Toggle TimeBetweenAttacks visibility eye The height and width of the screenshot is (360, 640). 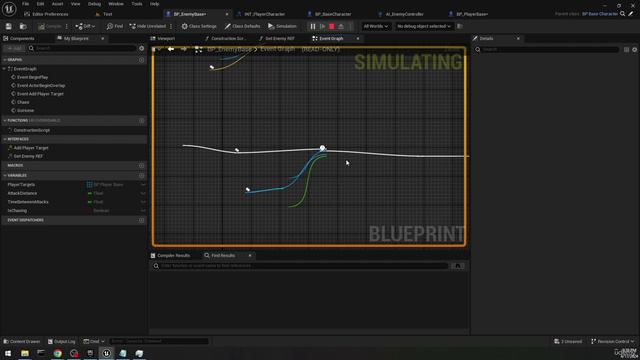tap(143, 202)
